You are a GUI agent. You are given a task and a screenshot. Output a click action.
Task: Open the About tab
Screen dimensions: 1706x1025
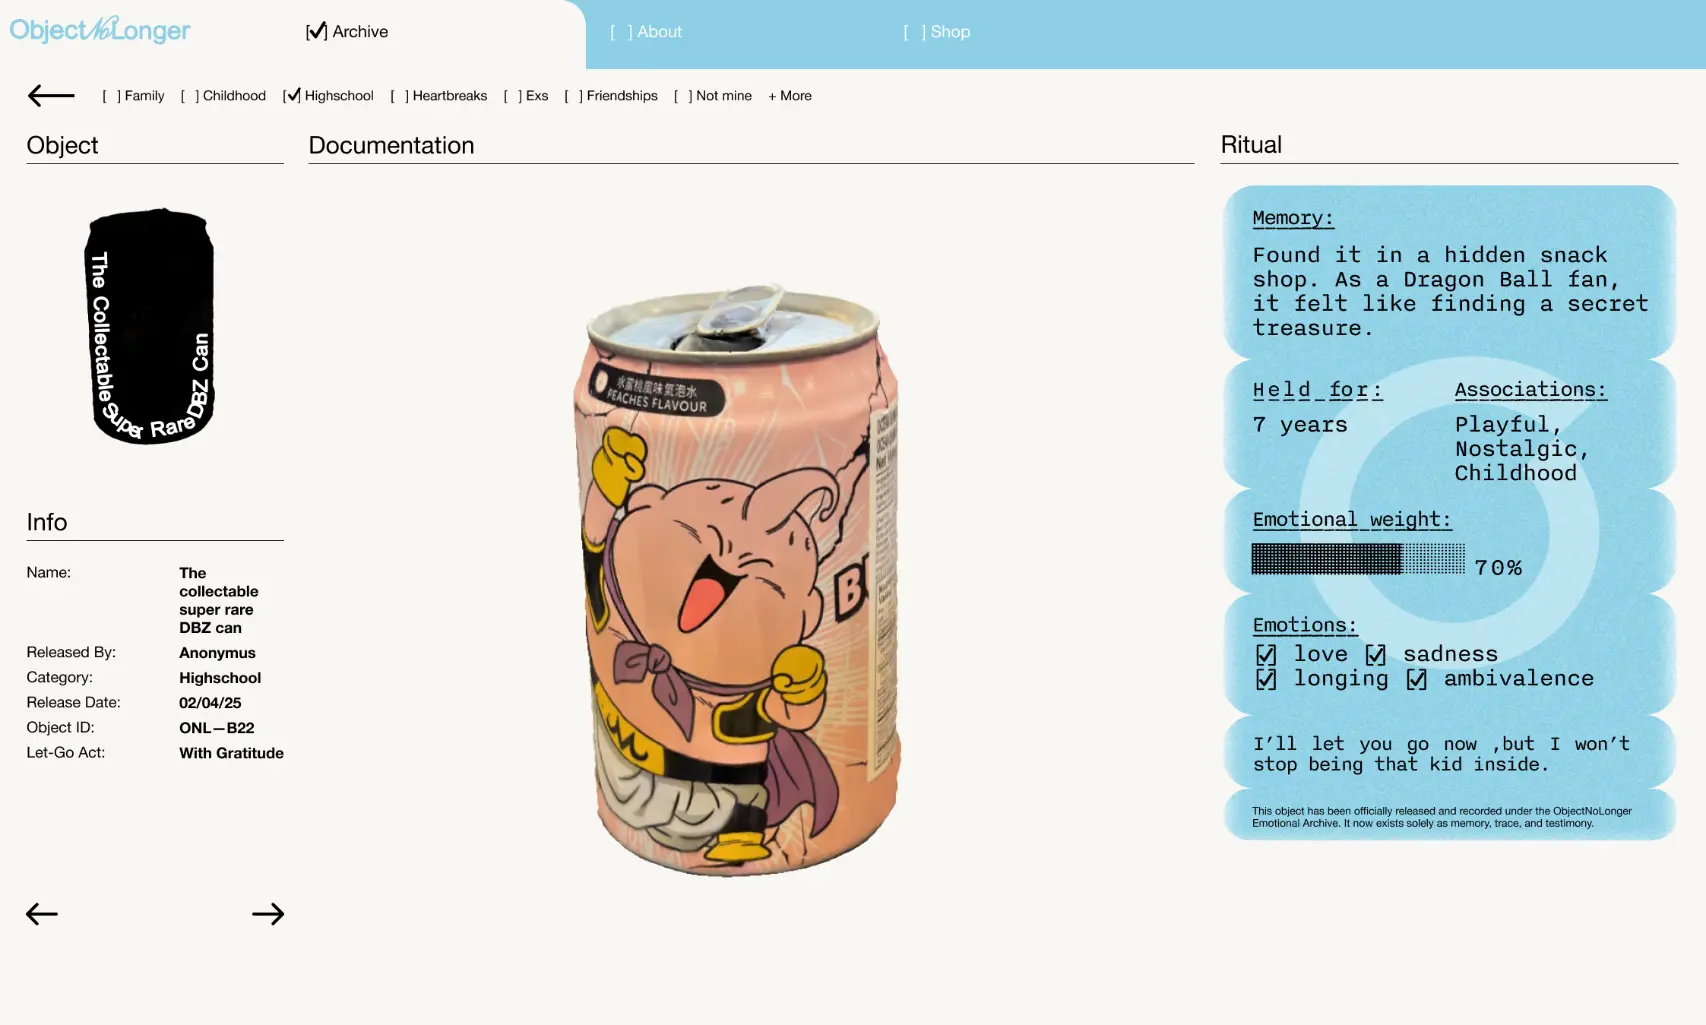click(x=646, y=32)
